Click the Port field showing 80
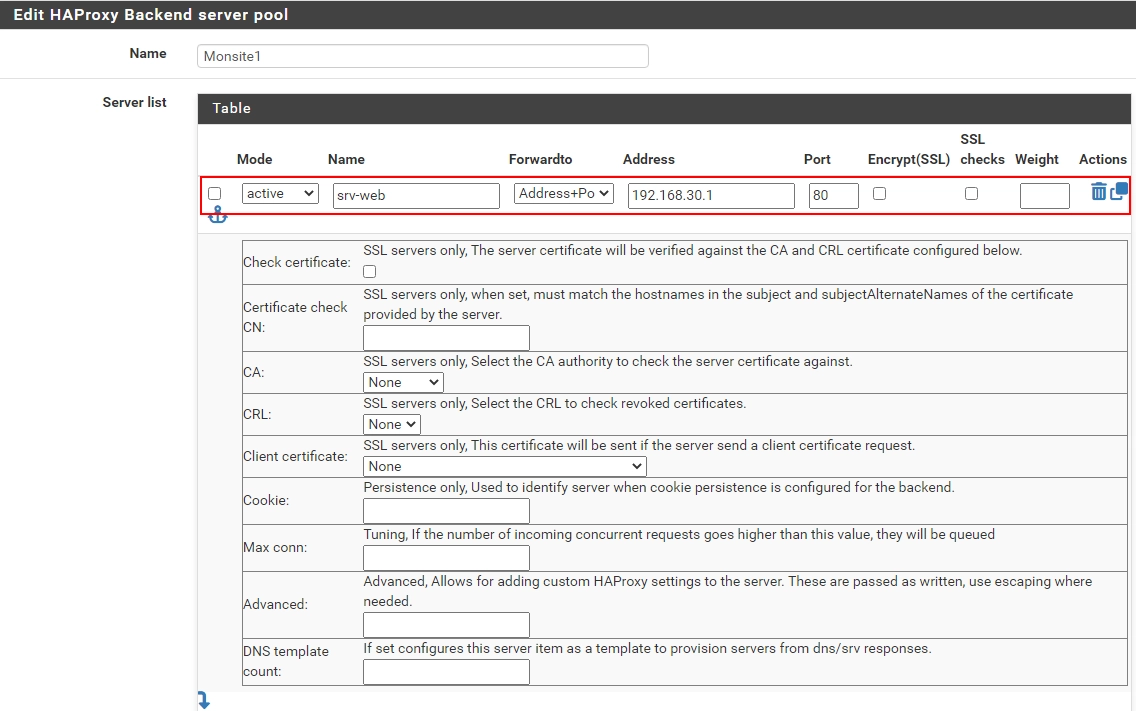The height and width of the screenshot is (711, 1136). (833, 196)
